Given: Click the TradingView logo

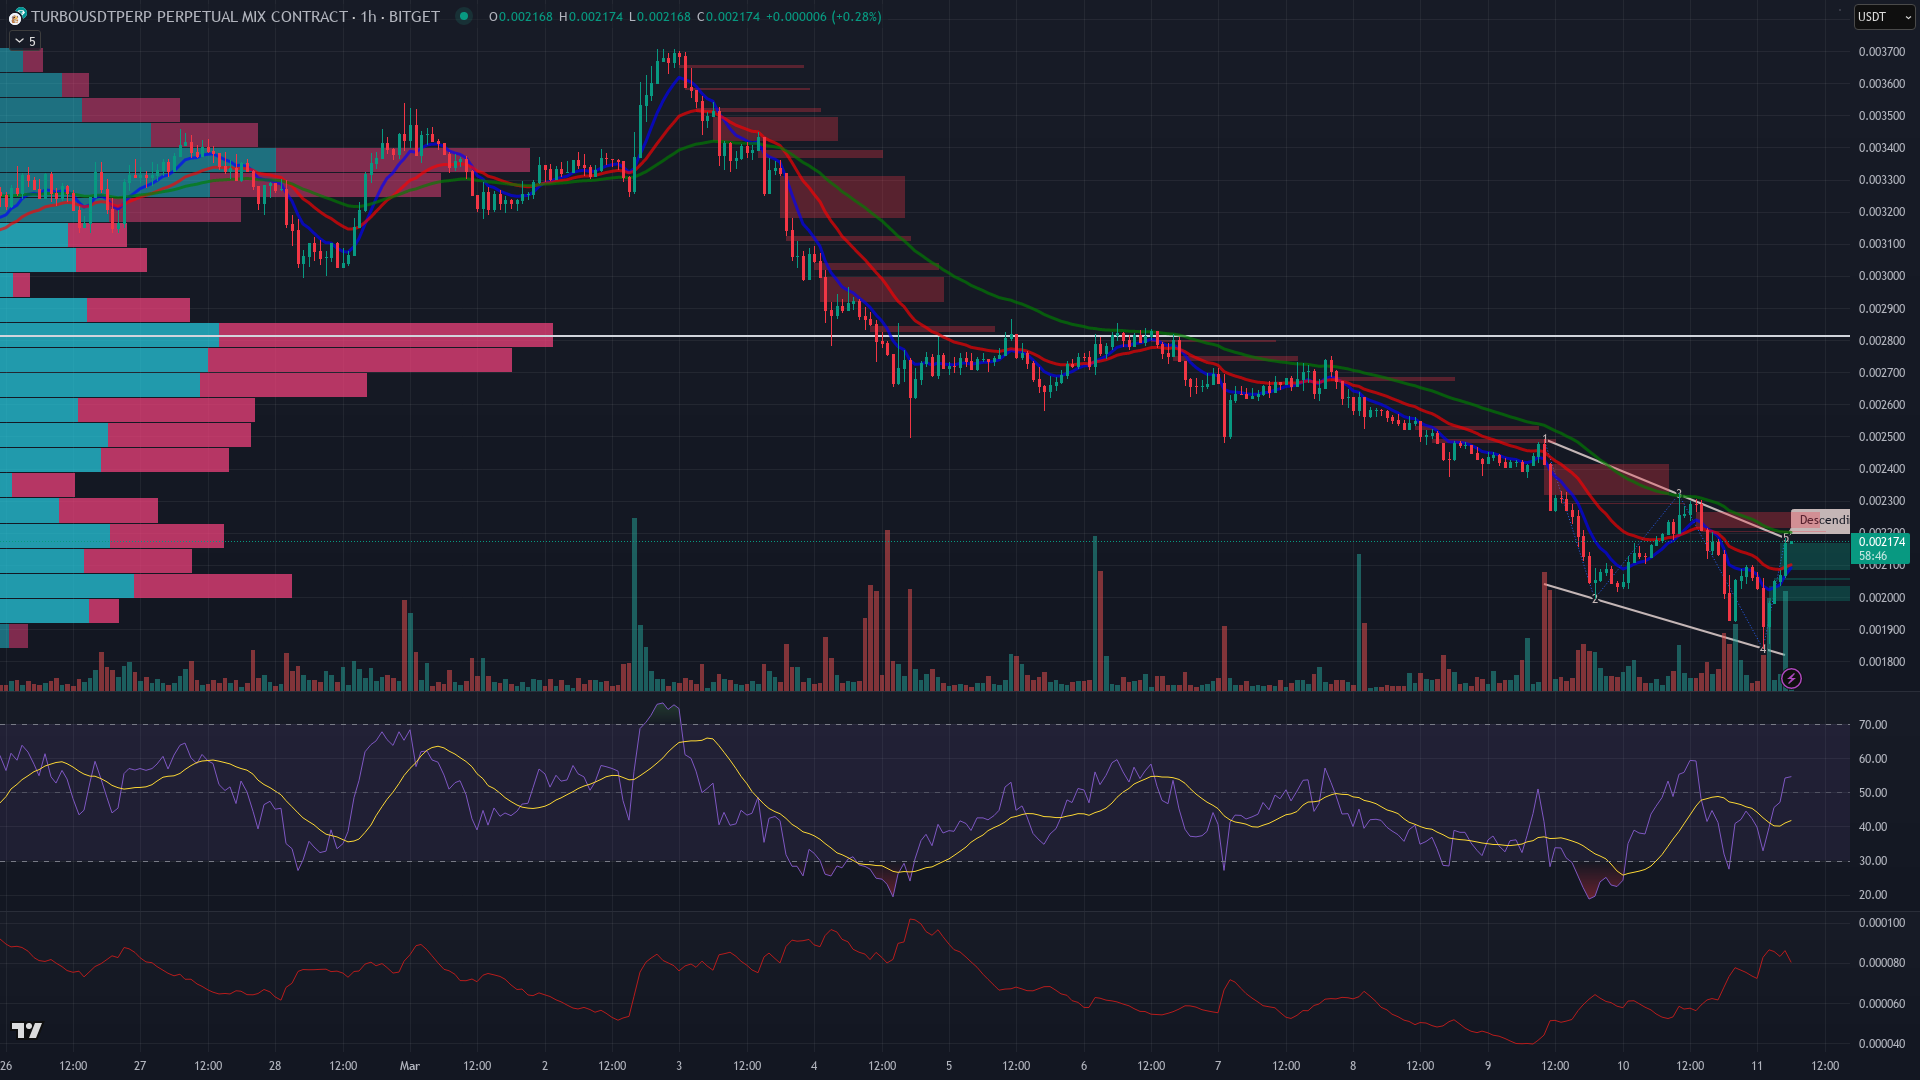Looking at the screenshot, I should (27, 1031).
